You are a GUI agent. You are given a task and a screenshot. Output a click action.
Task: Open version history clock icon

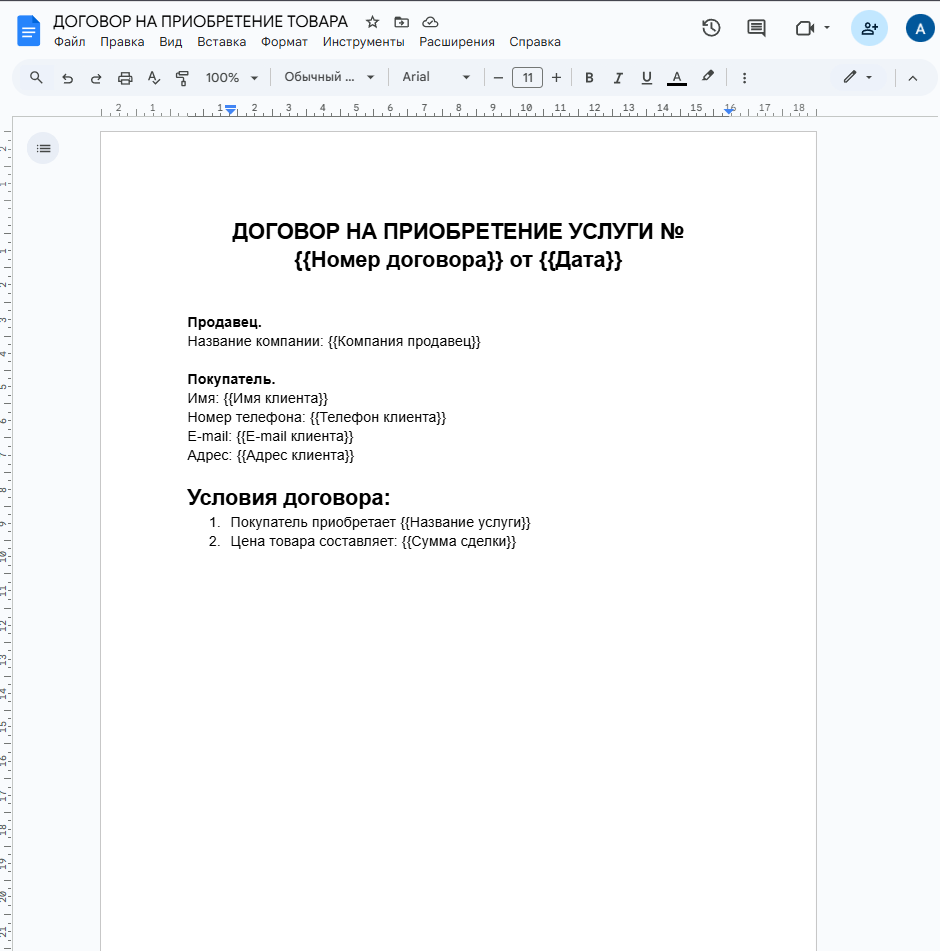(711, 28)
